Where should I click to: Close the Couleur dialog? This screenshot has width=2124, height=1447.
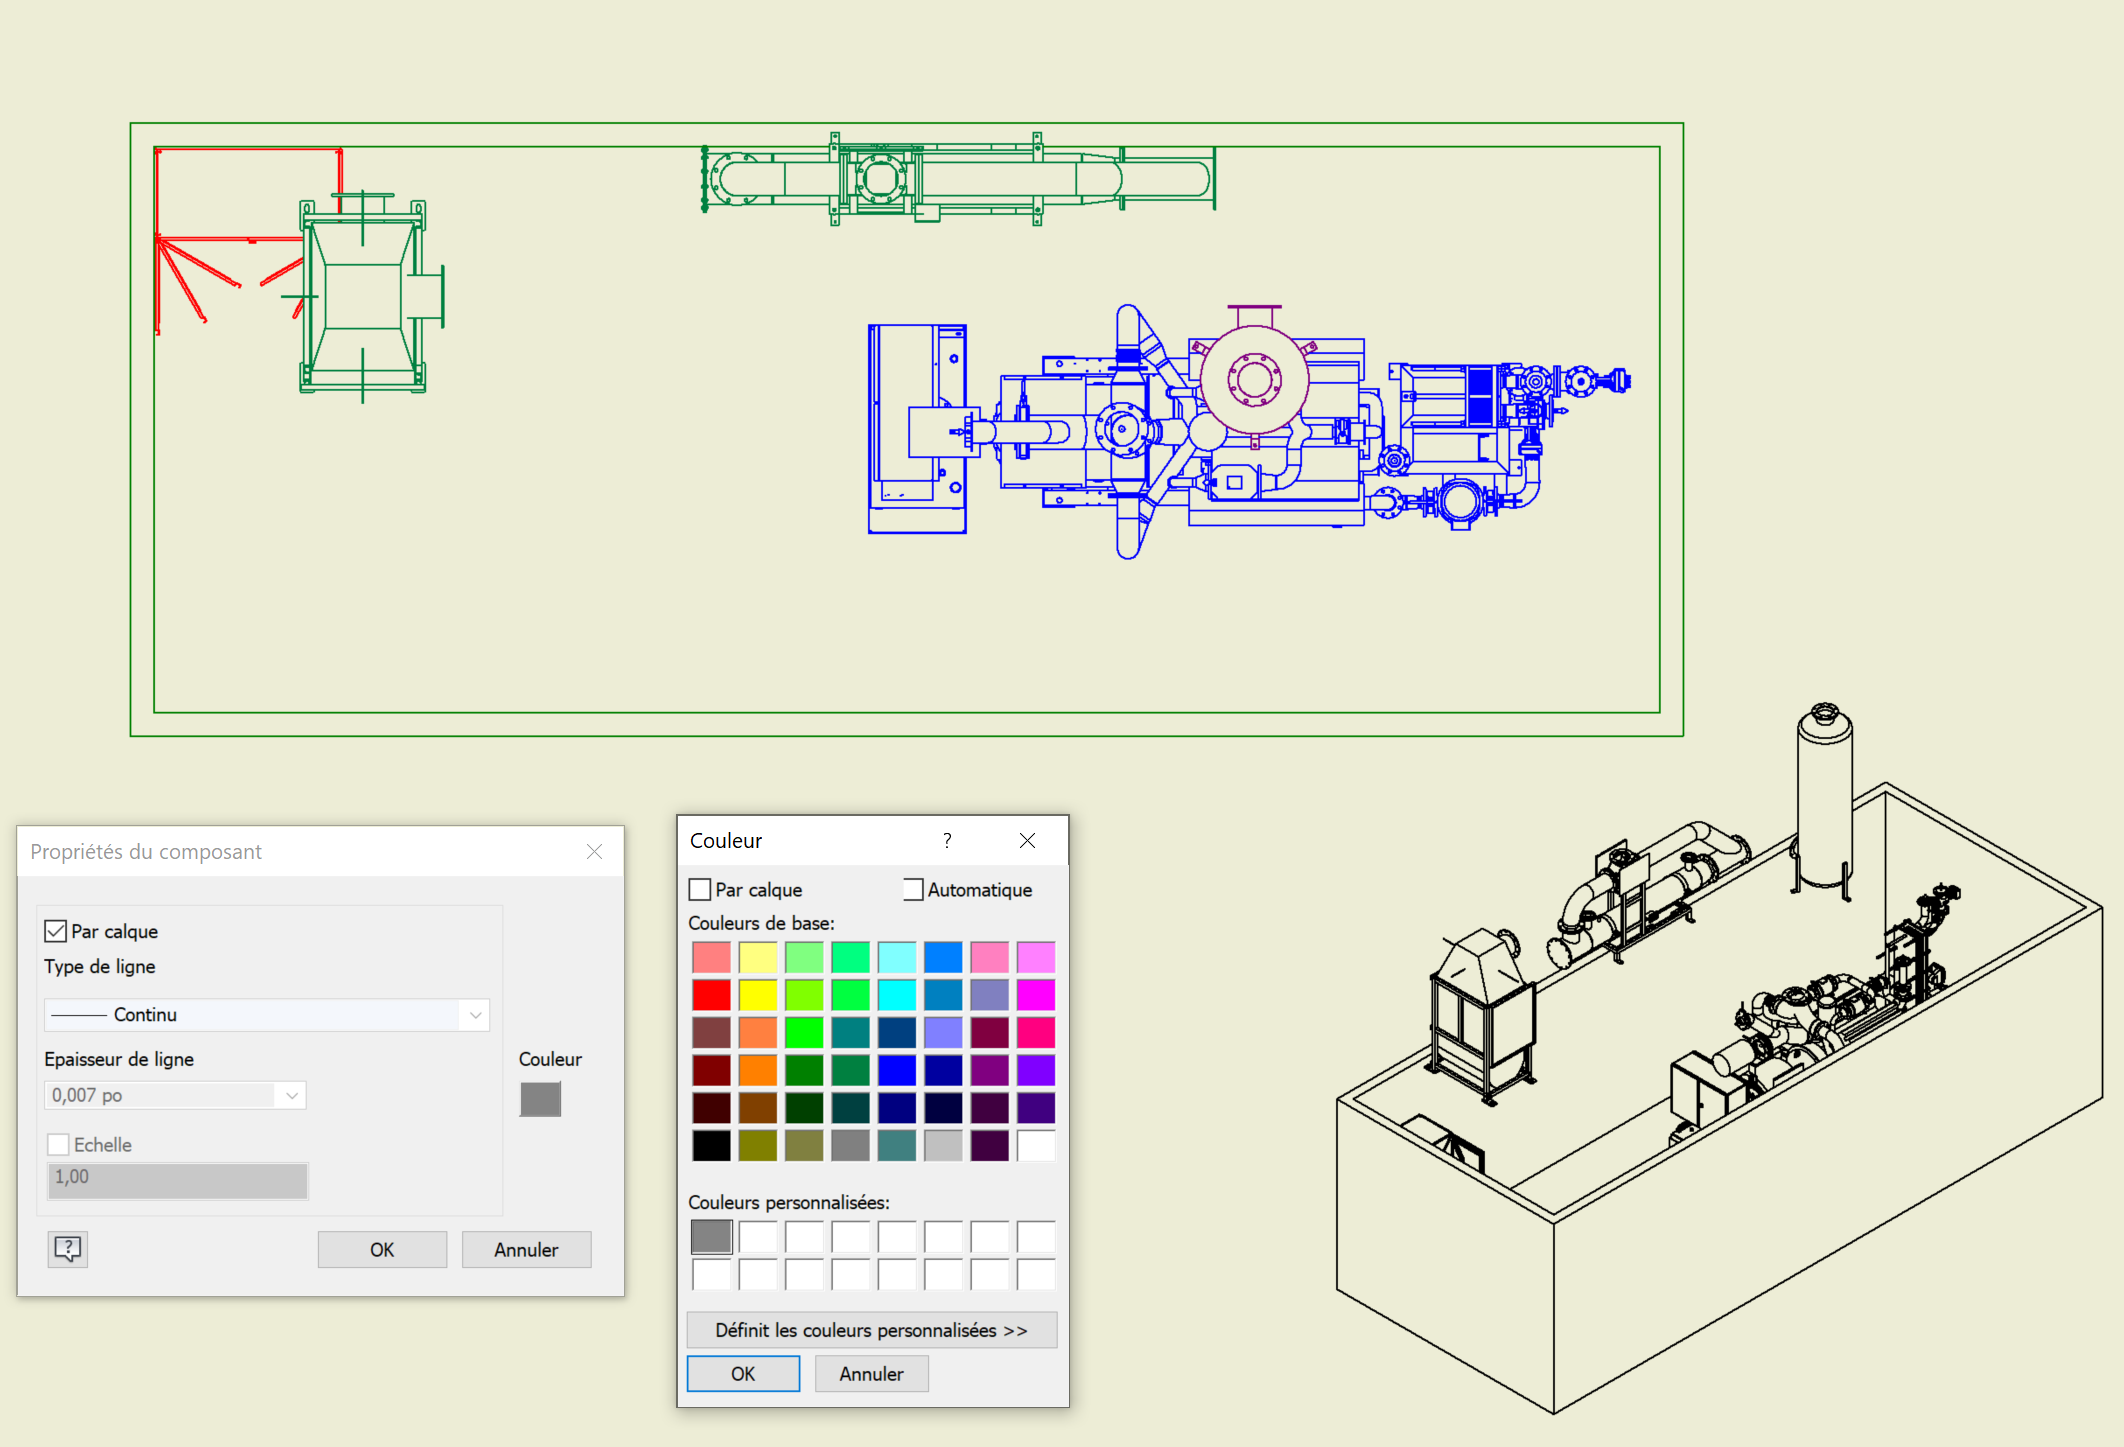click(x=1027, y=840)
